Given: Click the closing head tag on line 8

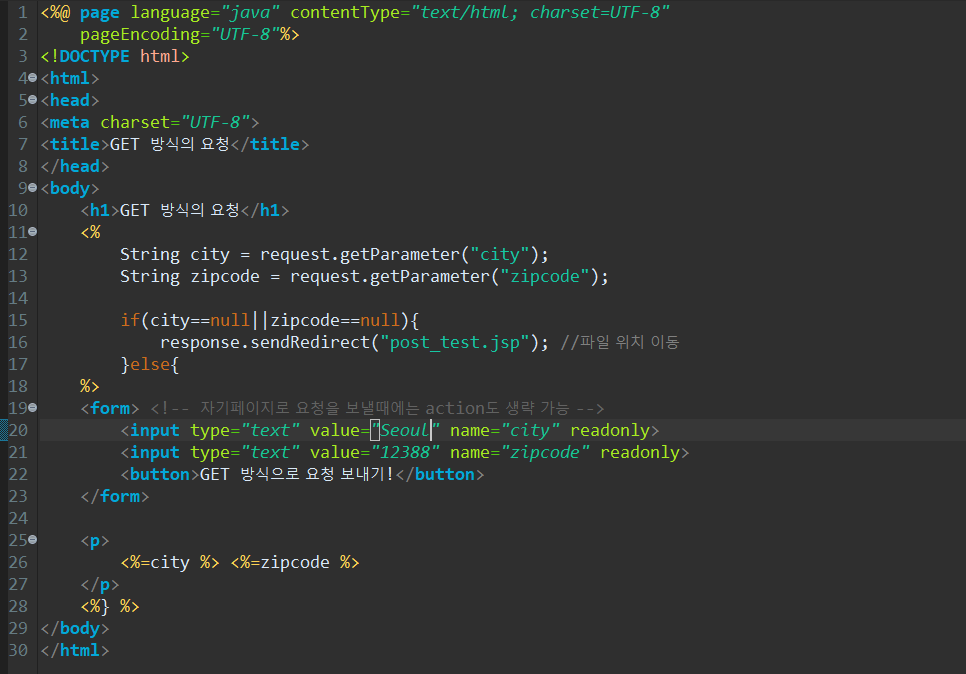Looking at the screenshot, I should point(75,166).
